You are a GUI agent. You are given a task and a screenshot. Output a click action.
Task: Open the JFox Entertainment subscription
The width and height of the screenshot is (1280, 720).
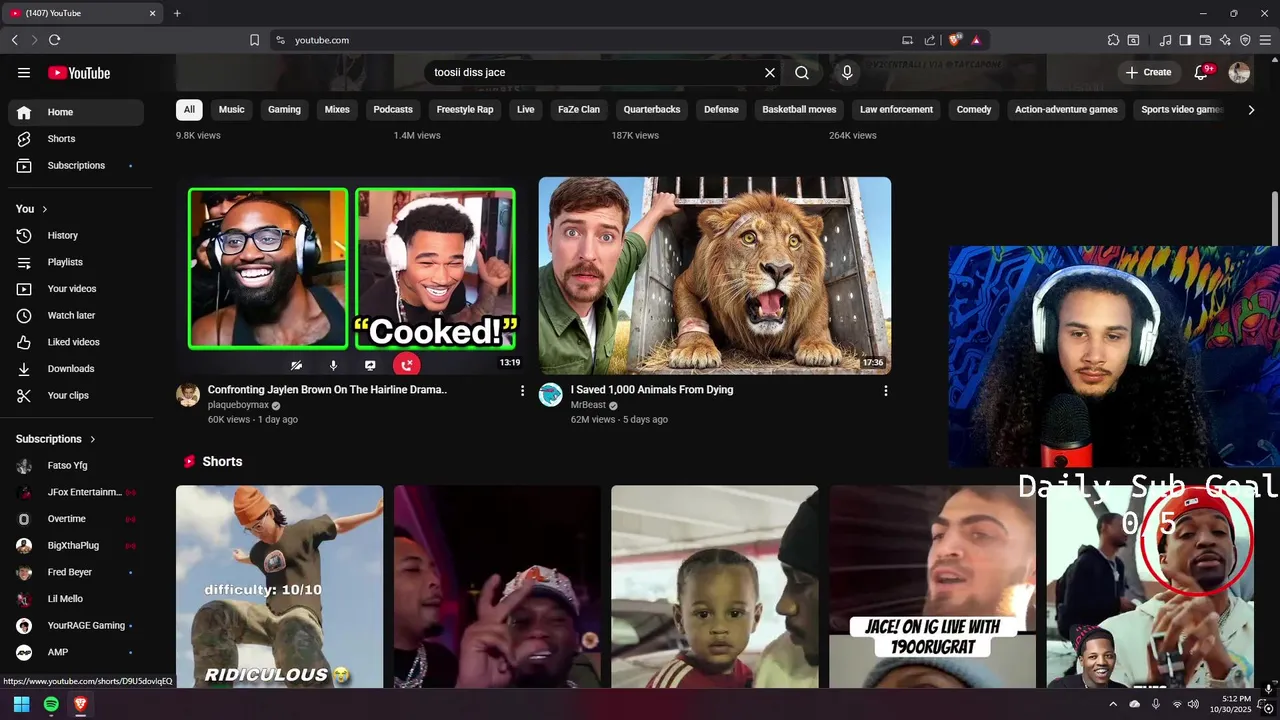click(x=76, y=492)
